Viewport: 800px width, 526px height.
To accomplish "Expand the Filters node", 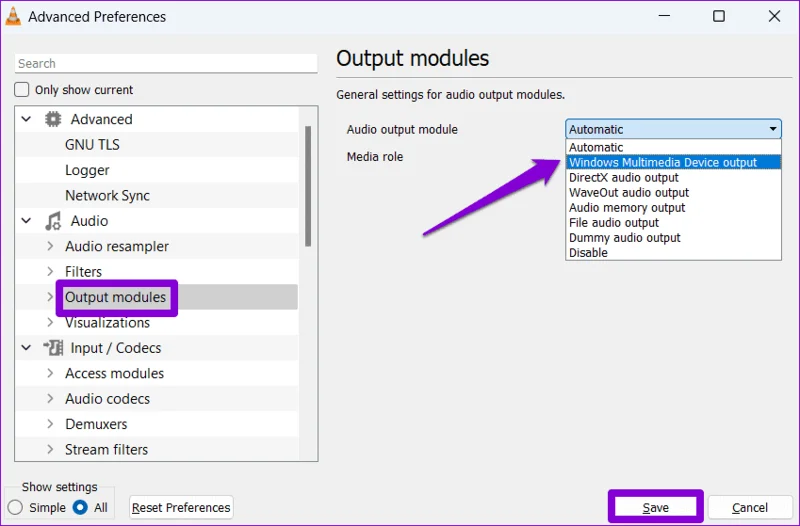I will [50, 271].
